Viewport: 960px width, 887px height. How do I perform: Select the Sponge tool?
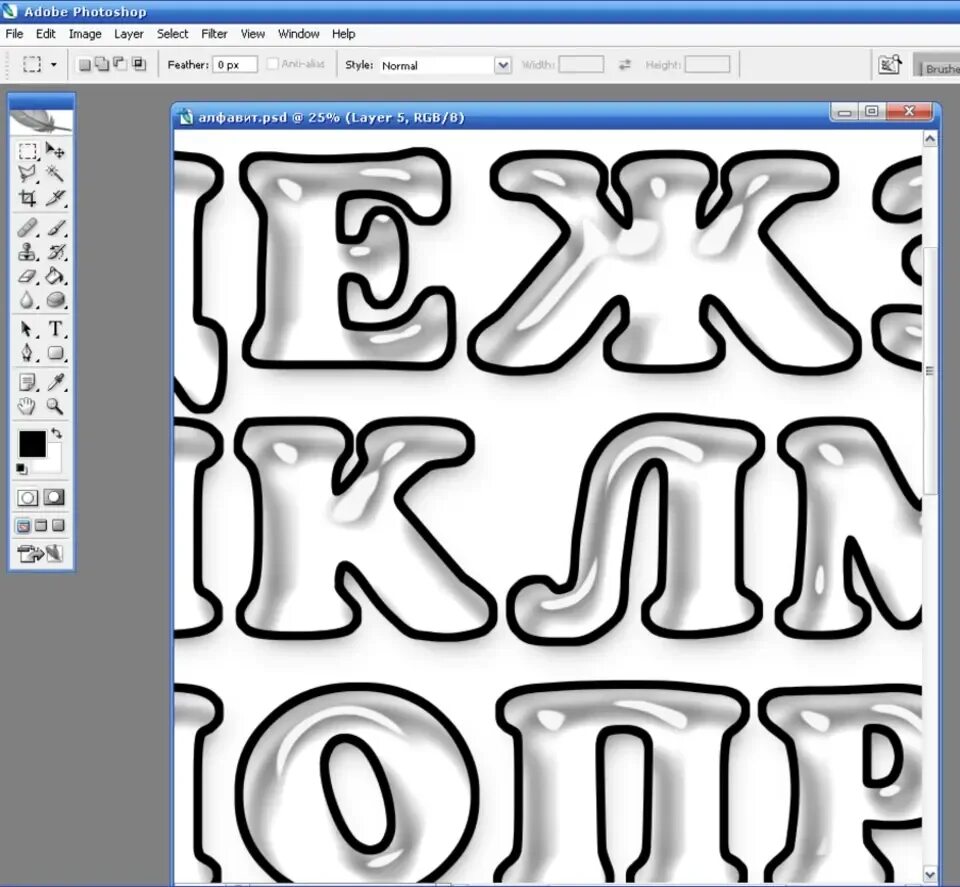(x=55, y=299)
